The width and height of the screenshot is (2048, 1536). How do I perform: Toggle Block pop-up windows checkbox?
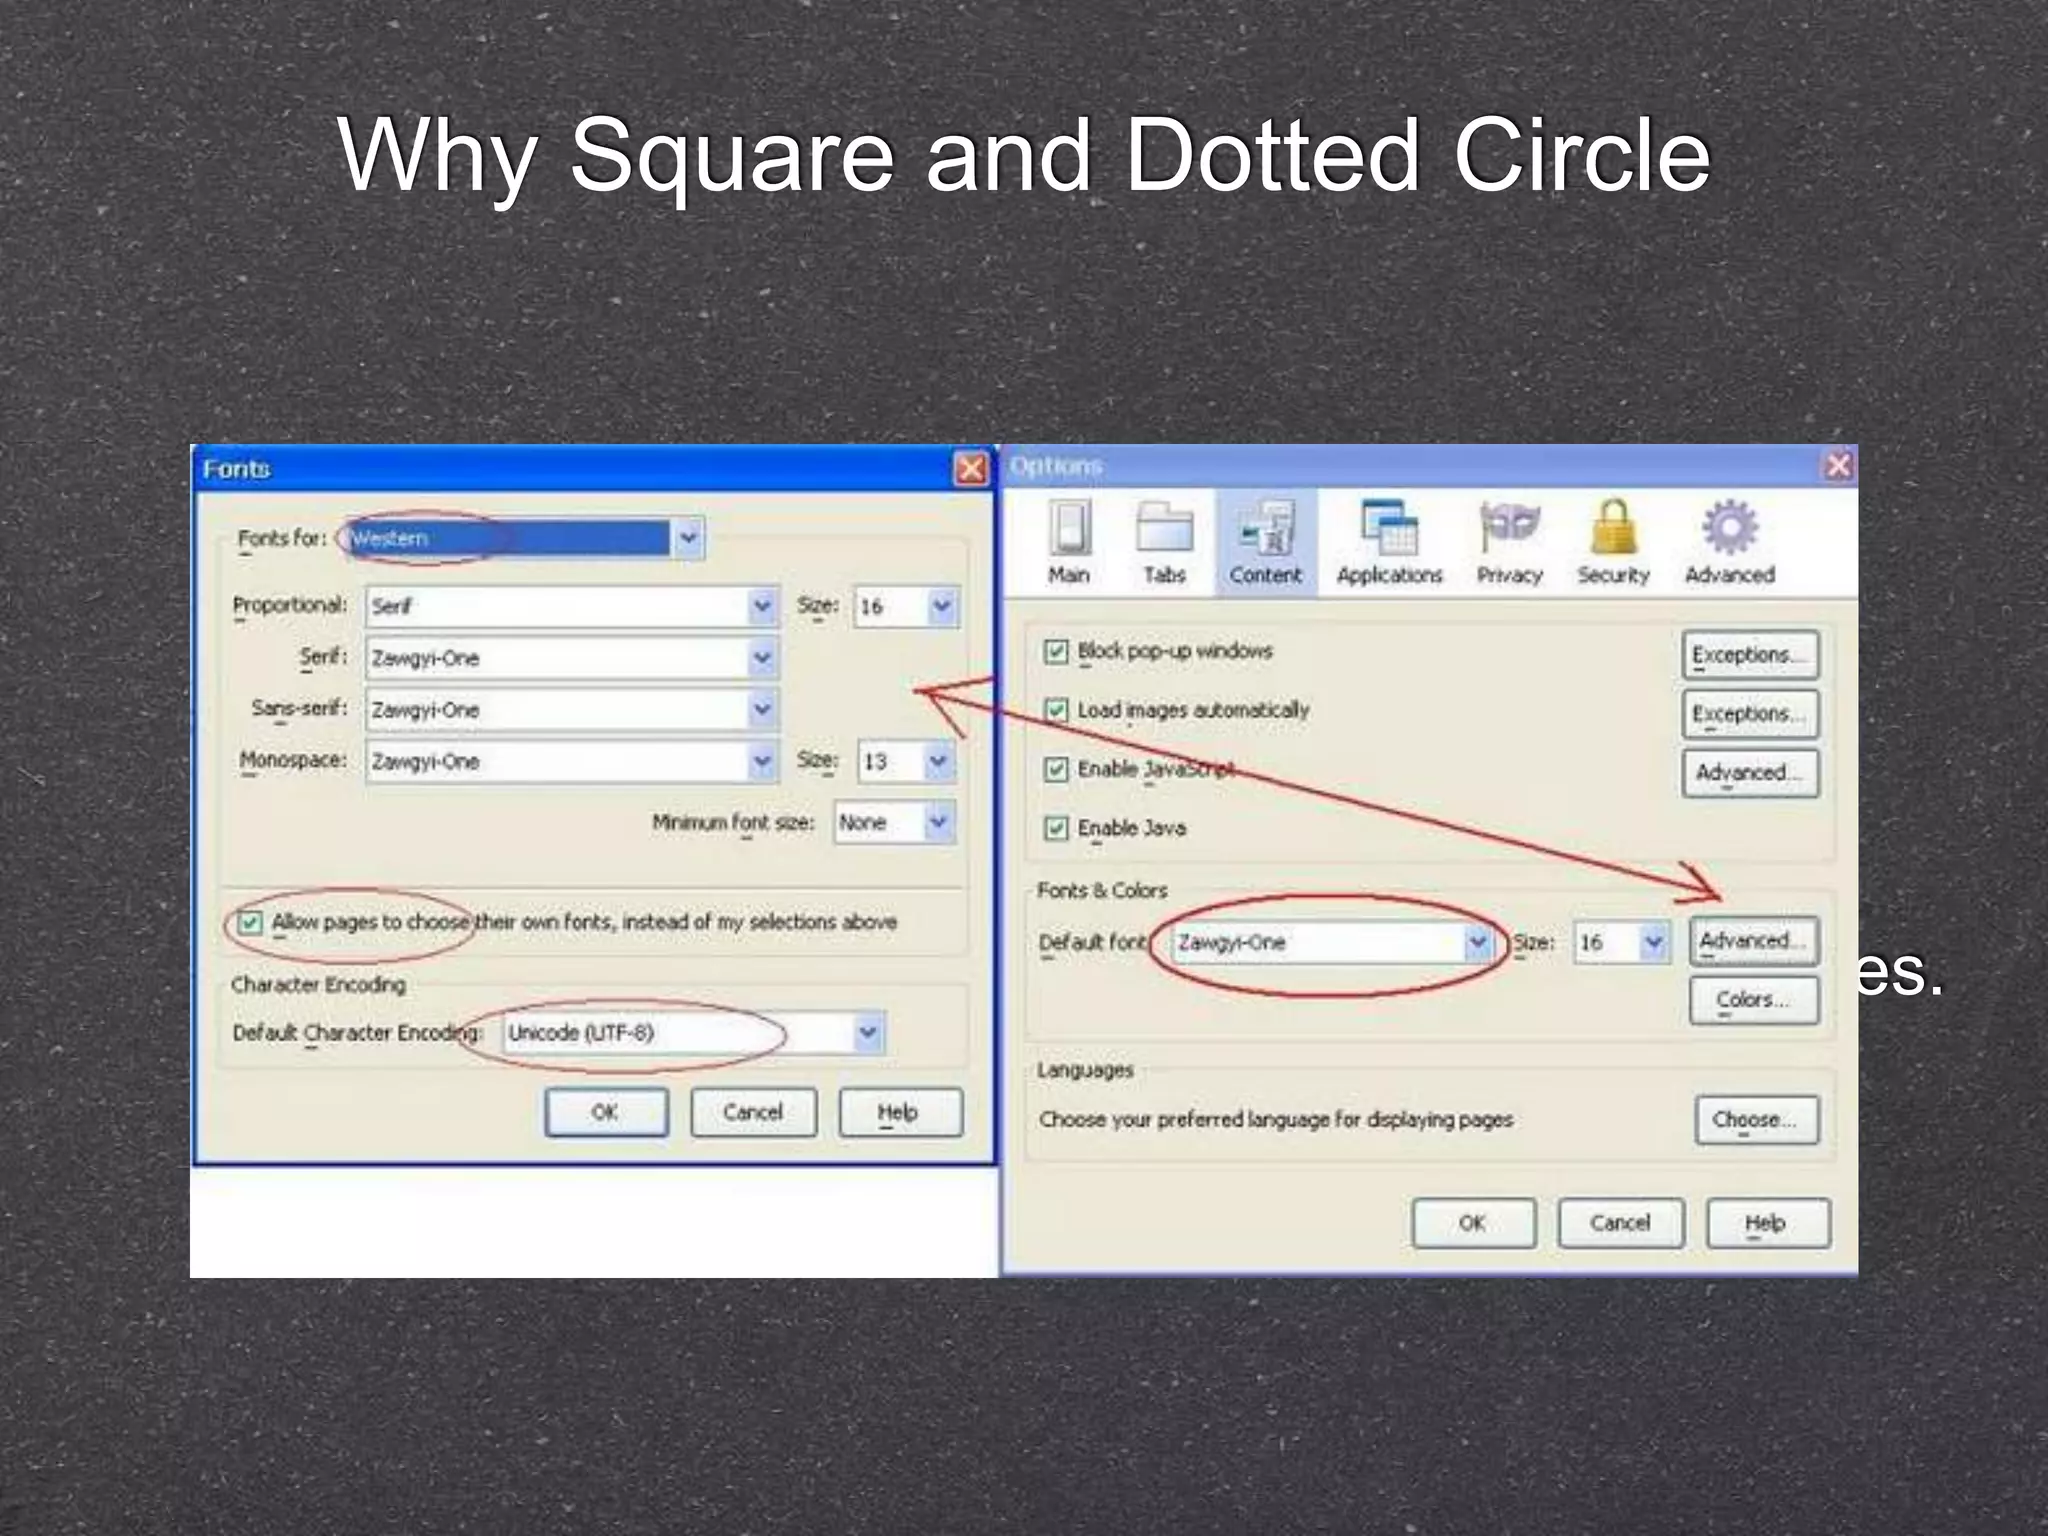click(x=1056, y=652)
